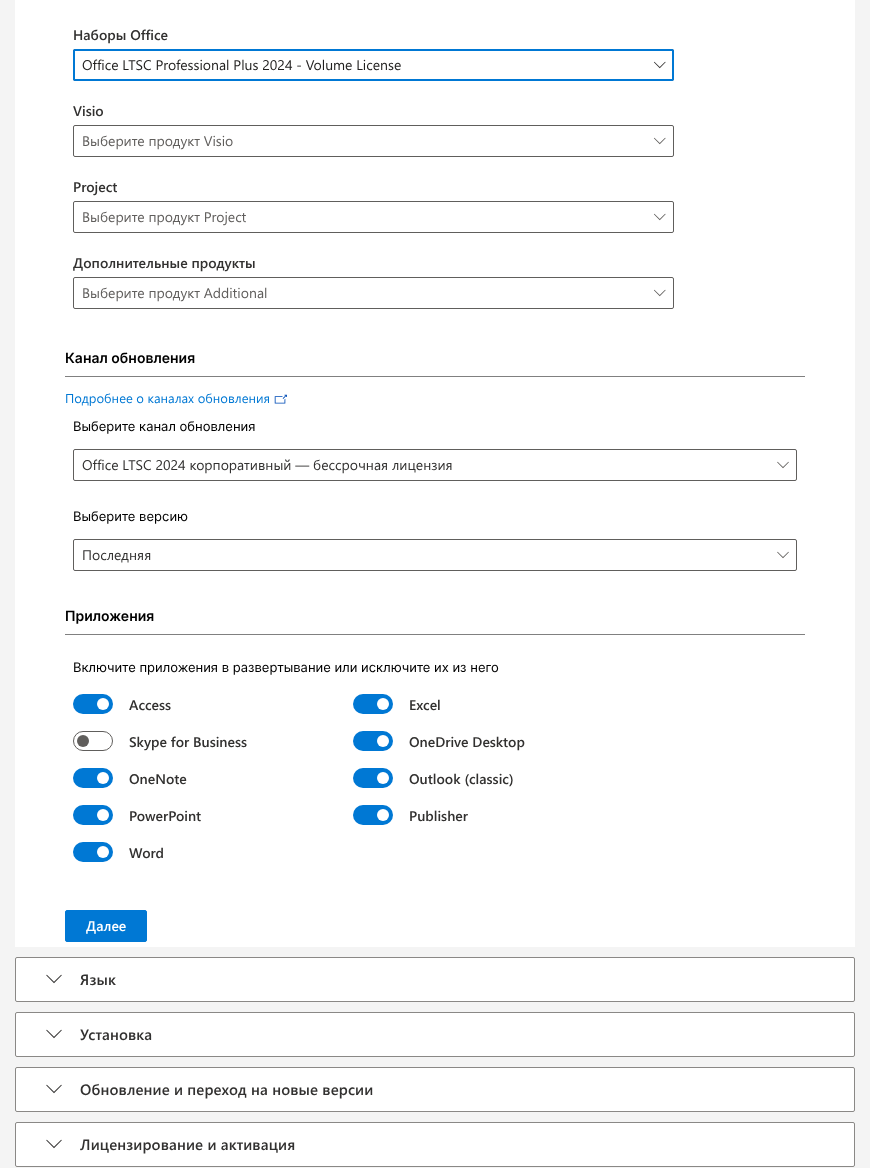The image size is (870, 1168).
Task: Open the Visio product dropdown
Action: [373, 141]
